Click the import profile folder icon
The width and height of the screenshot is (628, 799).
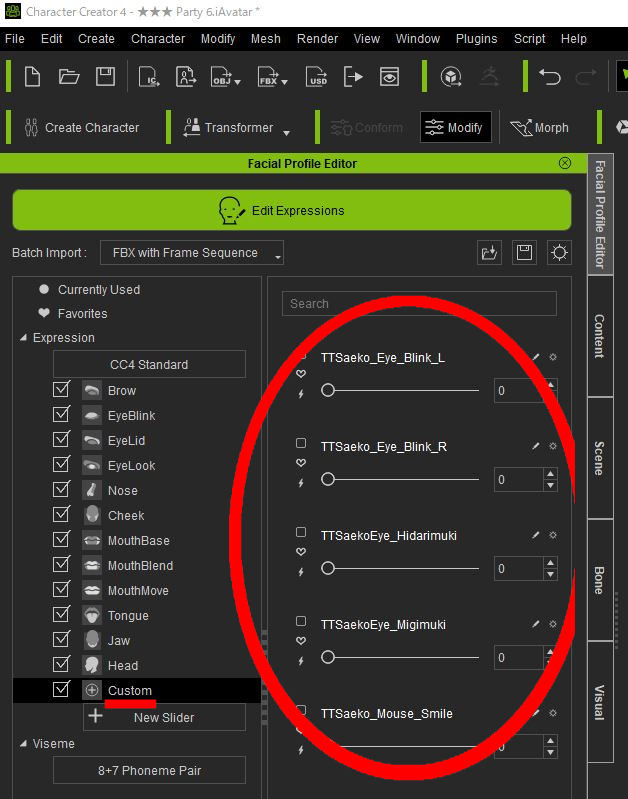coord(489,253)
